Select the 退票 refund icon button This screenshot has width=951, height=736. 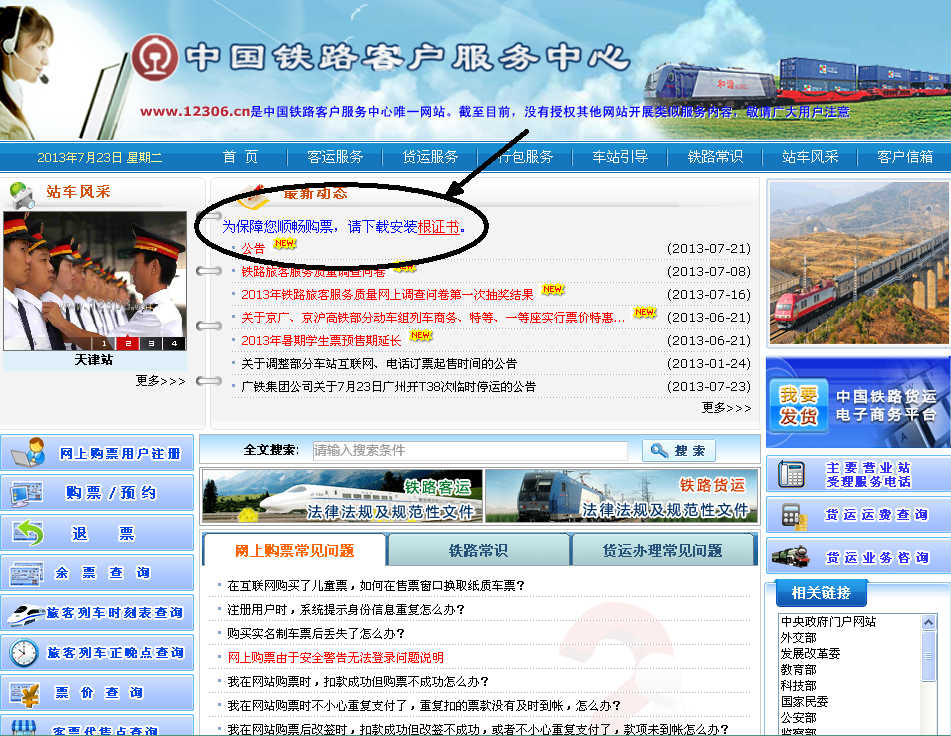coord(28,533)
